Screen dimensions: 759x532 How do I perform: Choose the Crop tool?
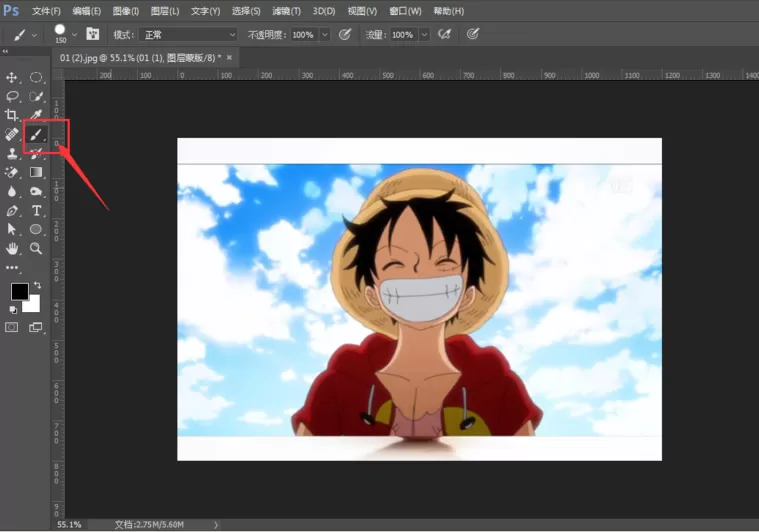pos(12,115)
